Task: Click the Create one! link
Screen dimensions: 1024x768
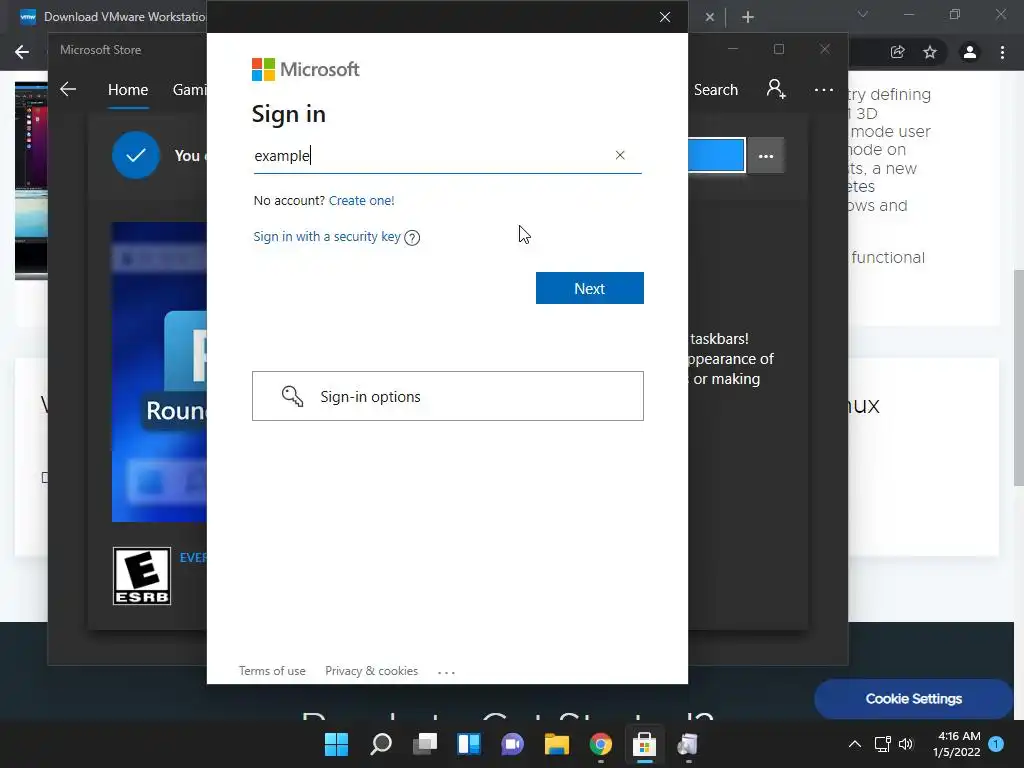Action: click(x=362, y=200)
